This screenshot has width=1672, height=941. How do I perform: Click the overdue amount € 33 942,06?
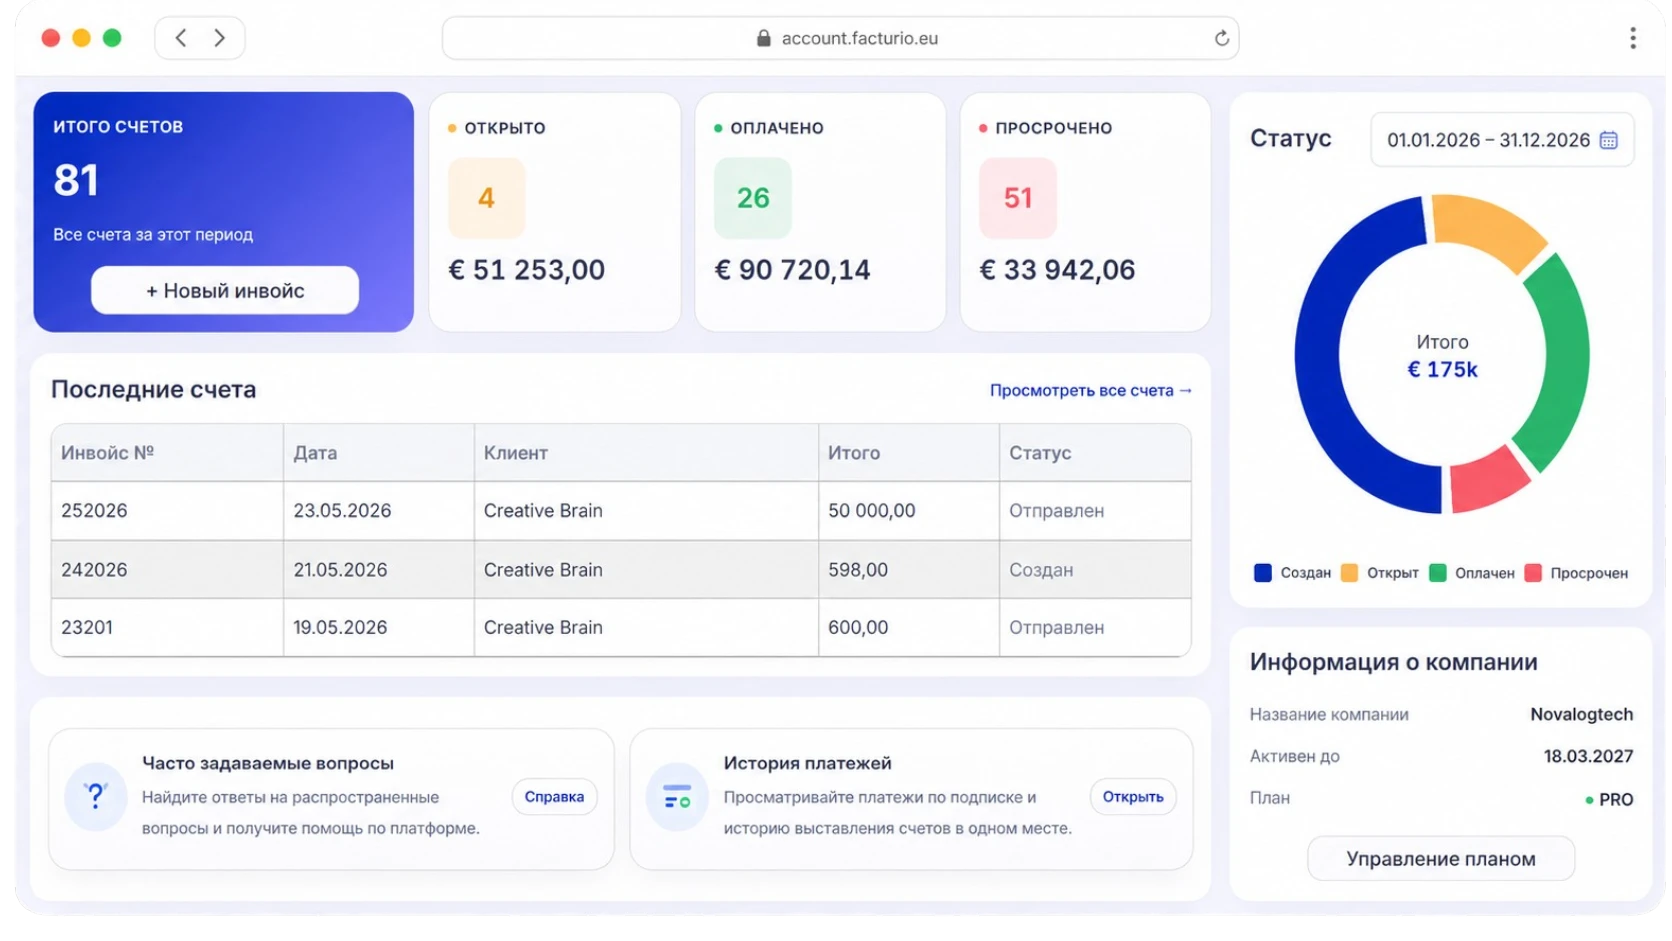1057,269
